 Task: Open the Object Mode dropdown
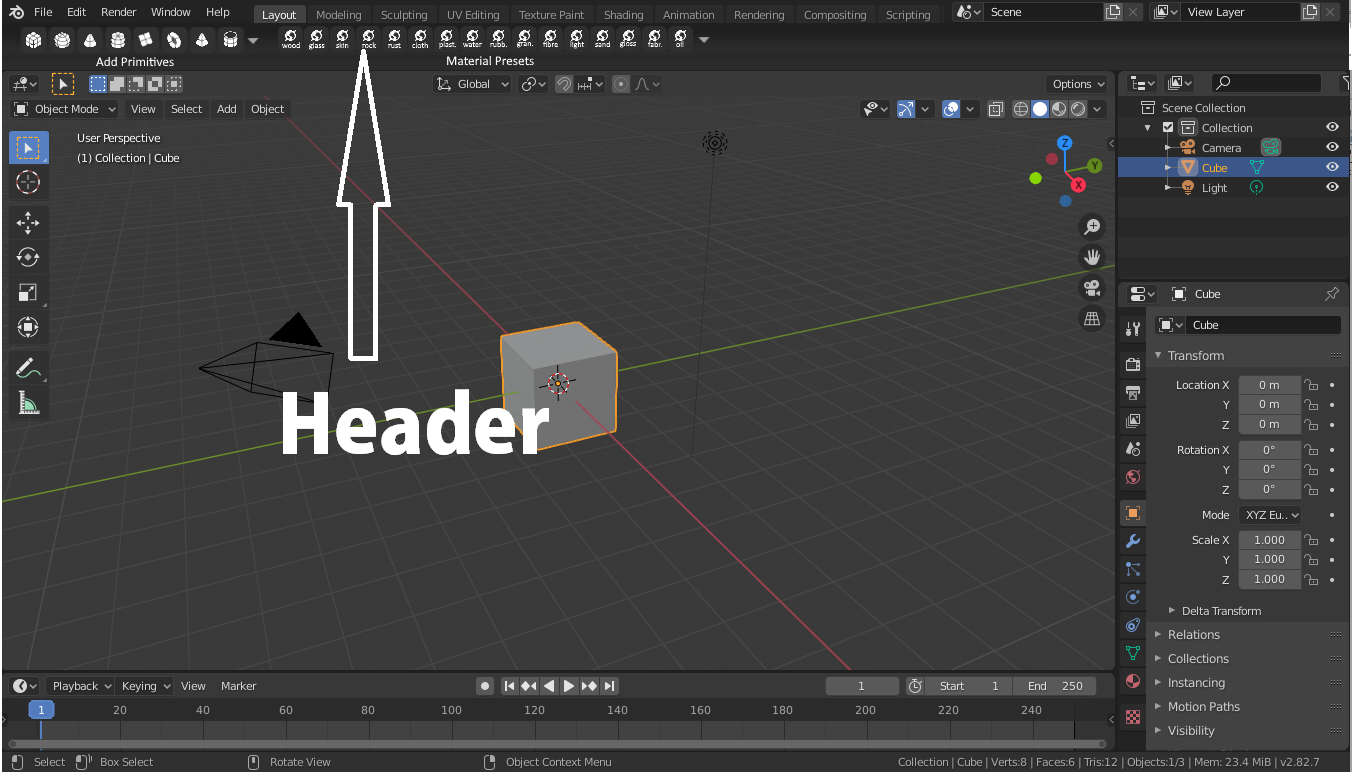65,109
